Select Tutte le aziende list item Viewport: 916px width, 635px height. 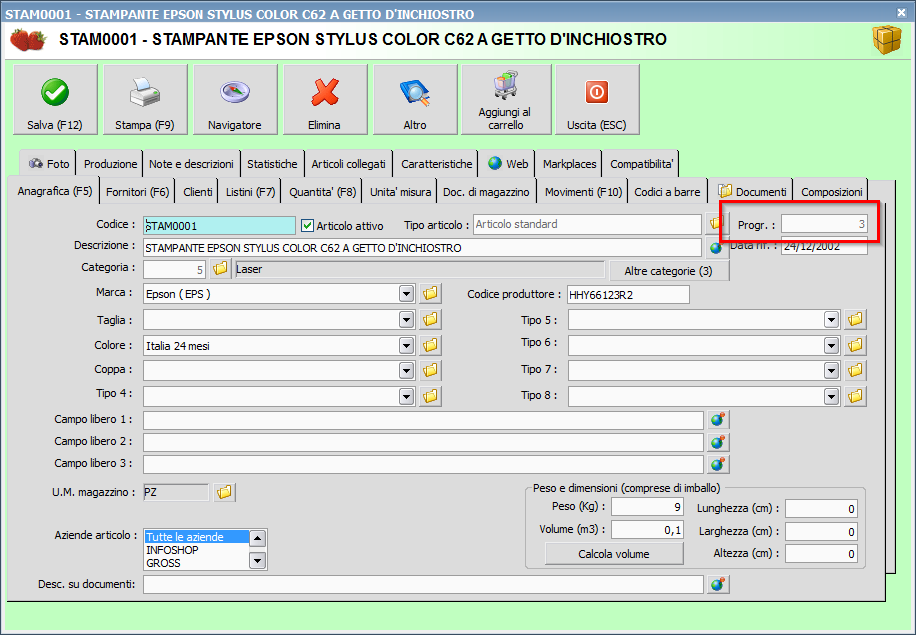(196, 537)
